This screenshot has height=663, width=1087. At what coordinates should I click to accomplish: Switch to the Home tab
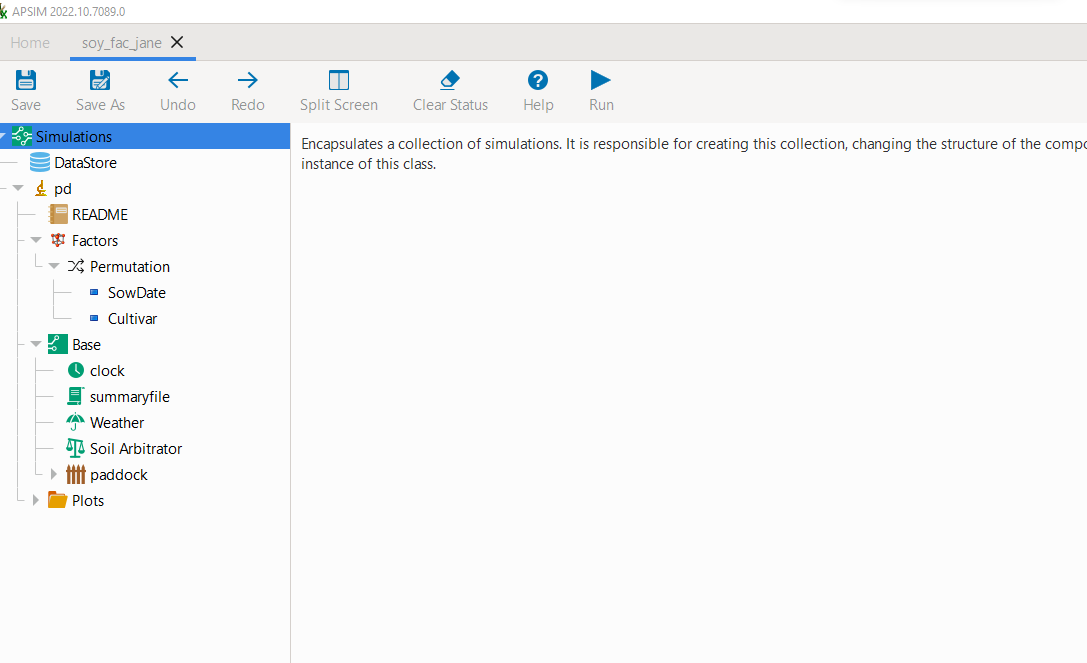coord(30,43)
